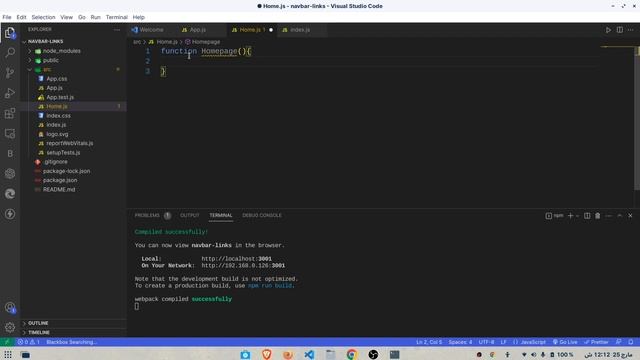Kill the terminal with the trash icon

point(598,216)
